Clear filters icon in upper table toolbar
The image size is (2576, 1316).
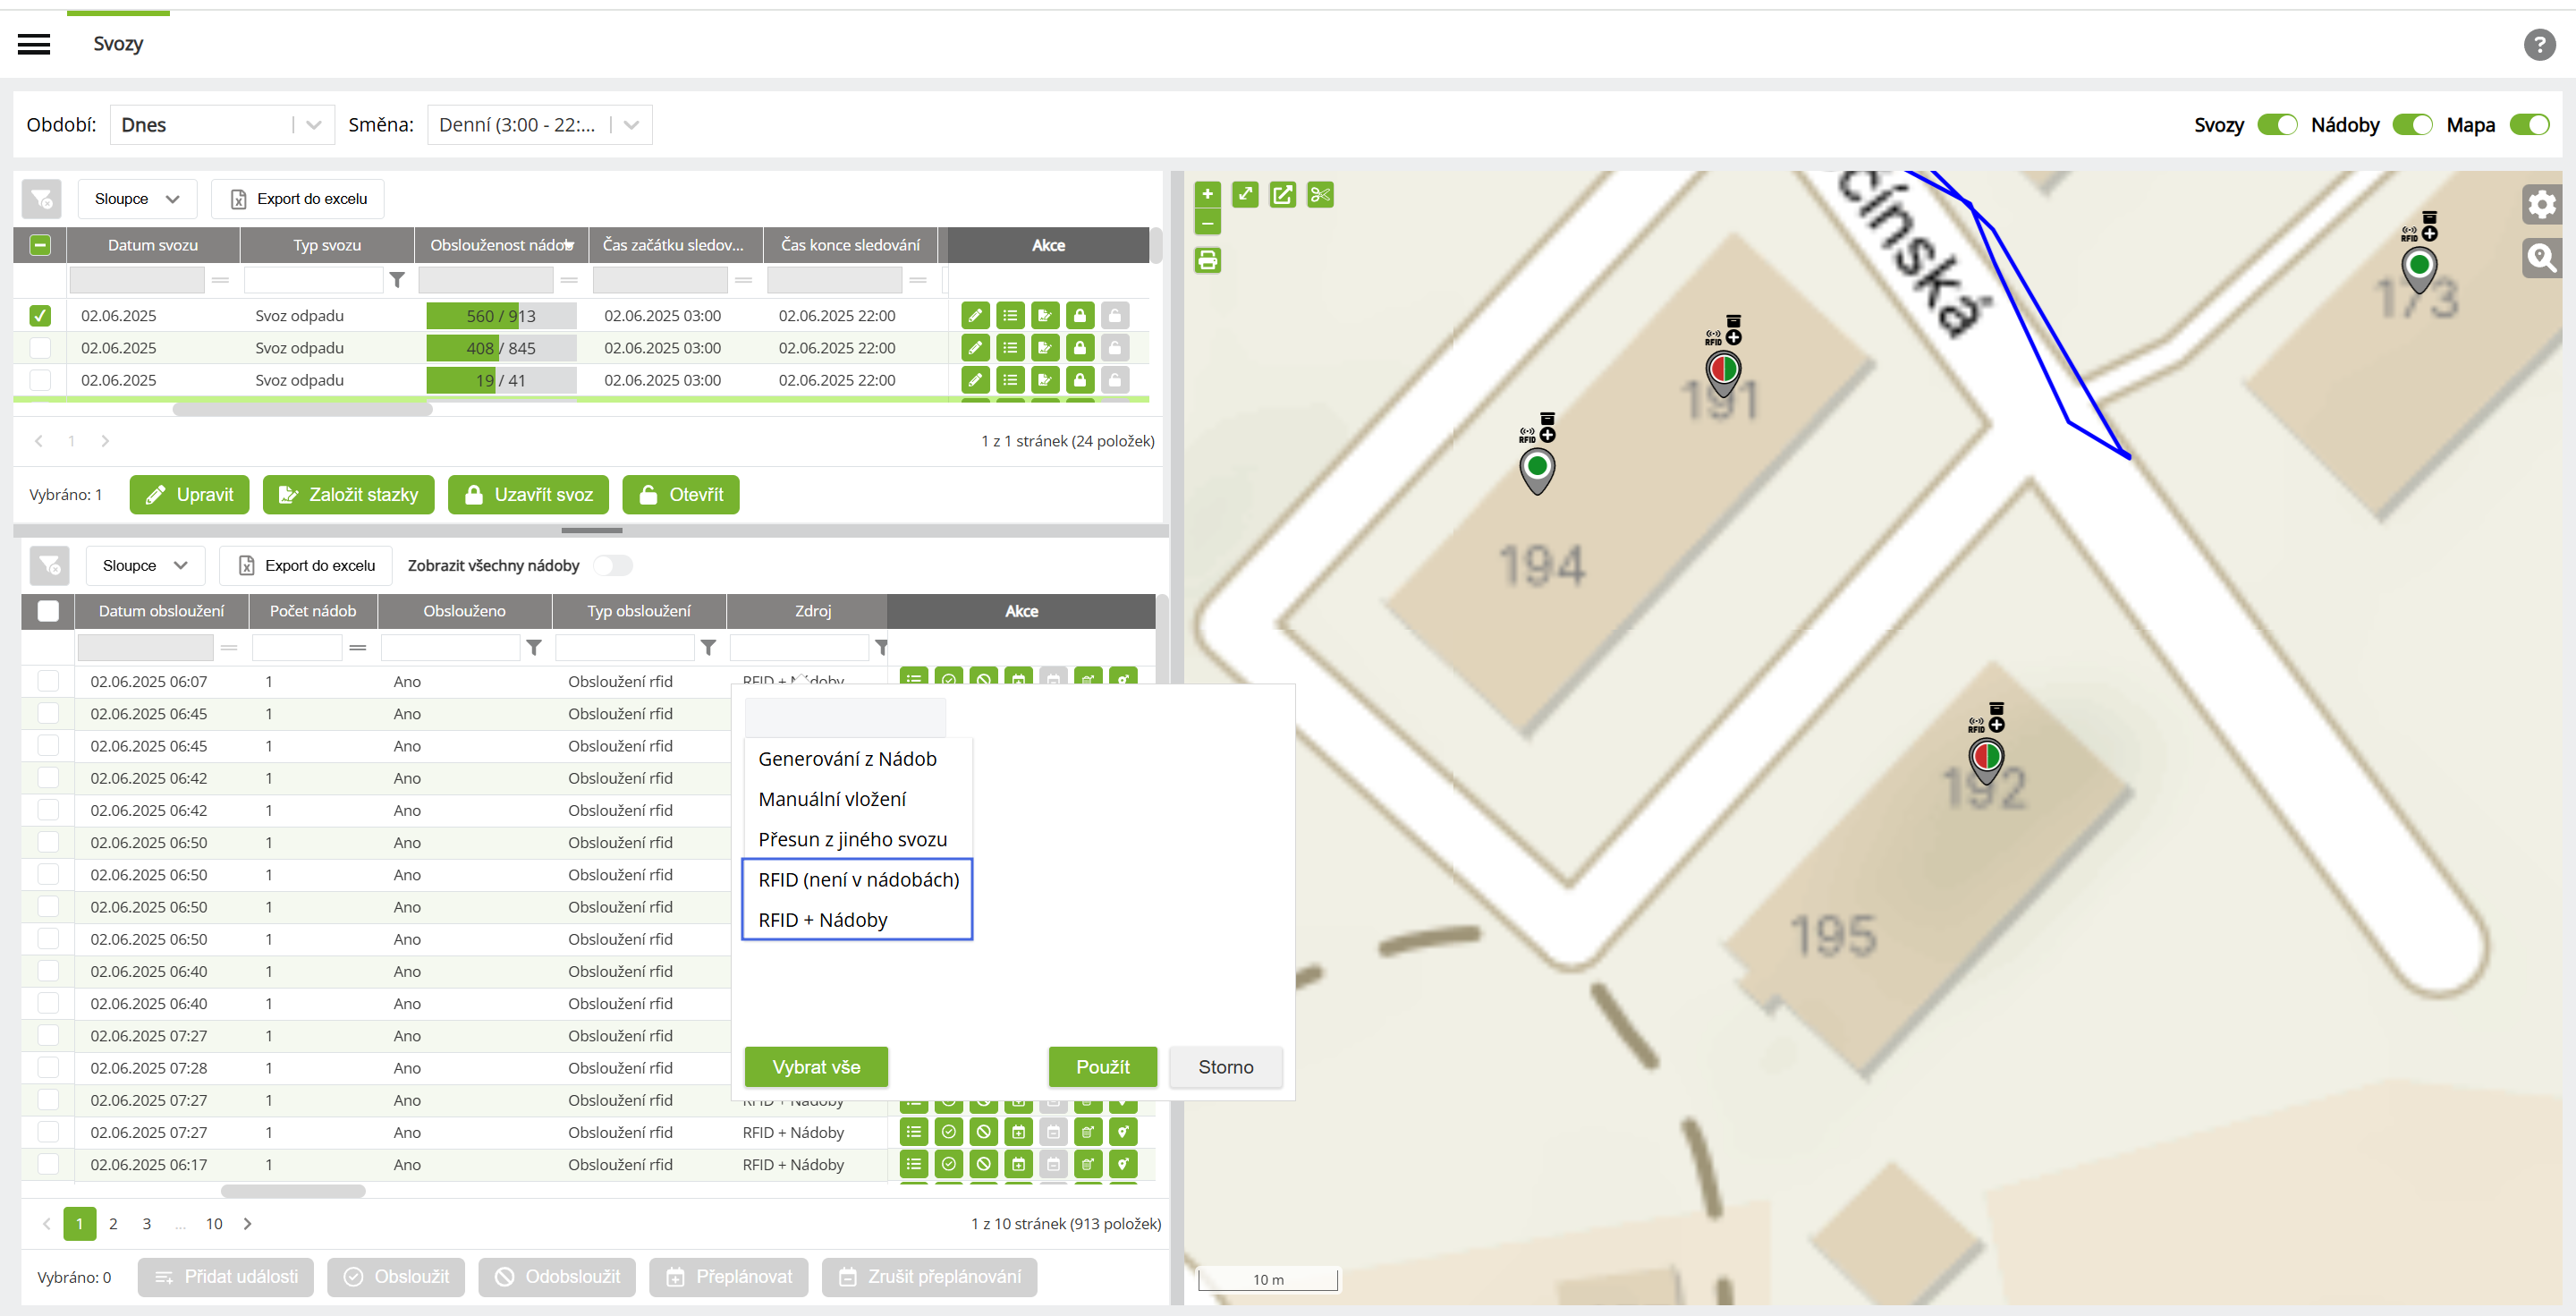[42, 199]
